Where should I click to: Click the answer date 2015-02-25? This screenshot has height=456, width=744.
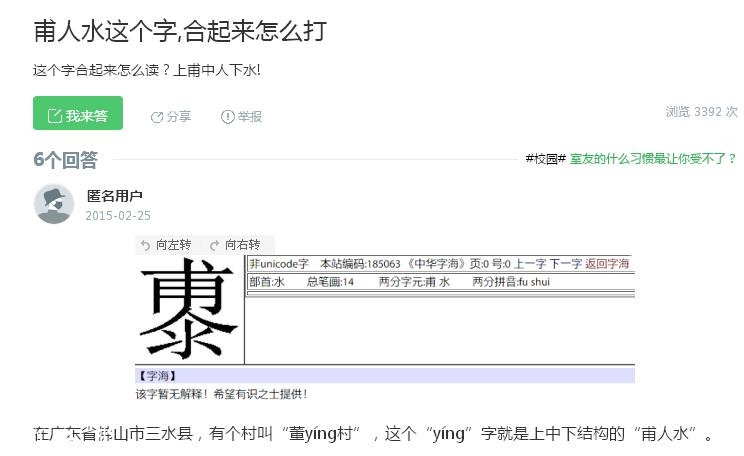[118, 216]
